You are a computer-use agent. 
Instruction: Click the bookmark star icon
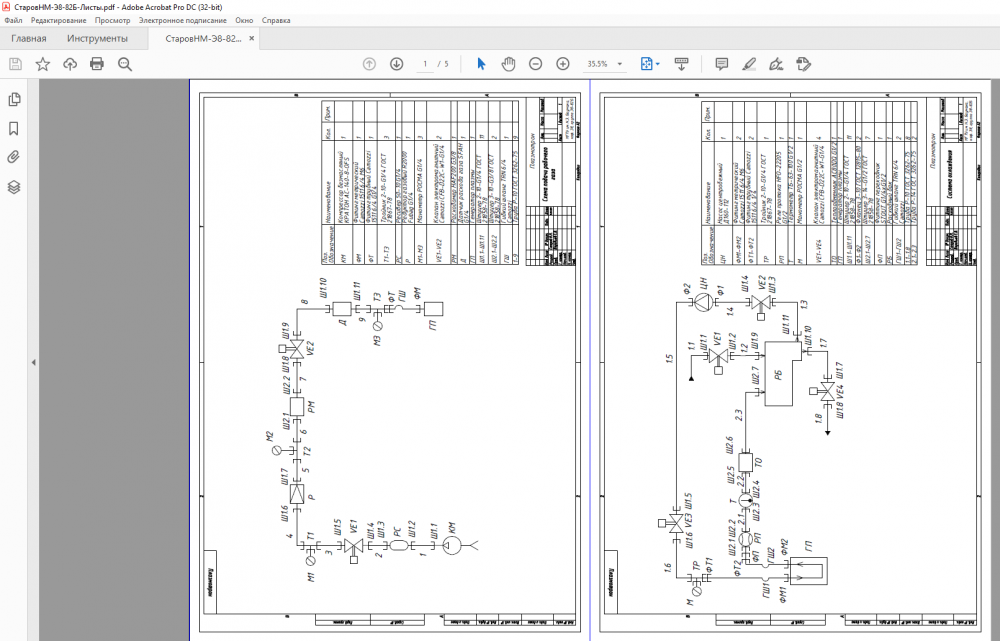pyautogui.click(x=43, y=64)
